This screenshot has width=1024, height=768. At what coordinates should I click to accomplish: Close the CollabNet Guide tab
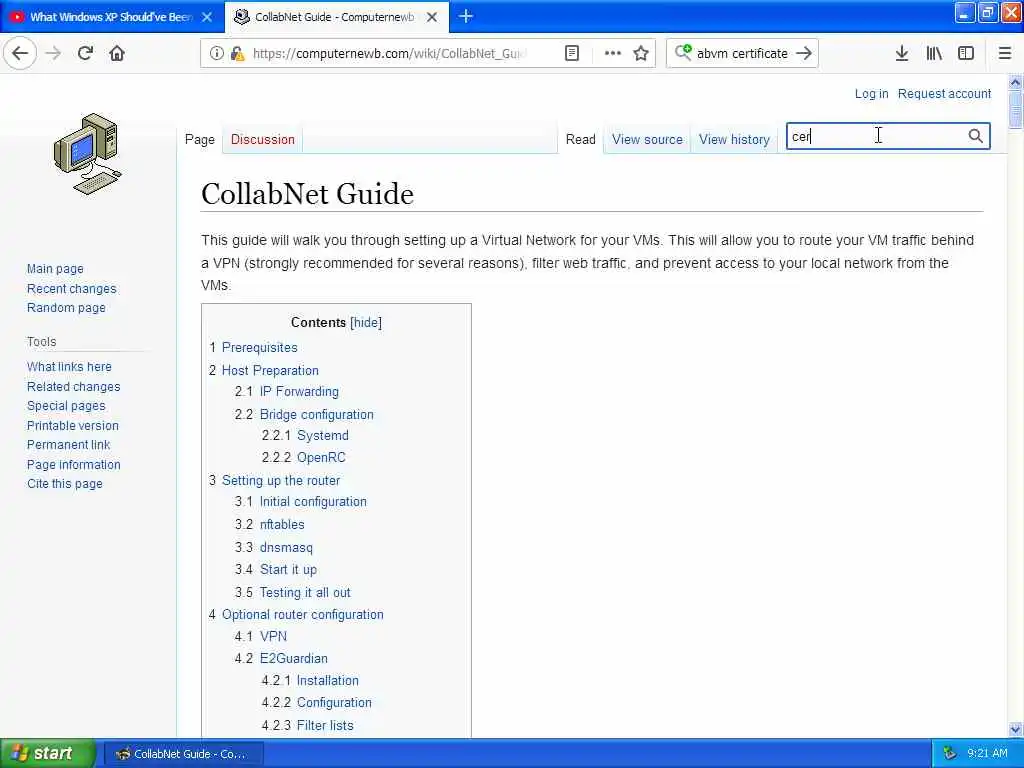(432, 17)
